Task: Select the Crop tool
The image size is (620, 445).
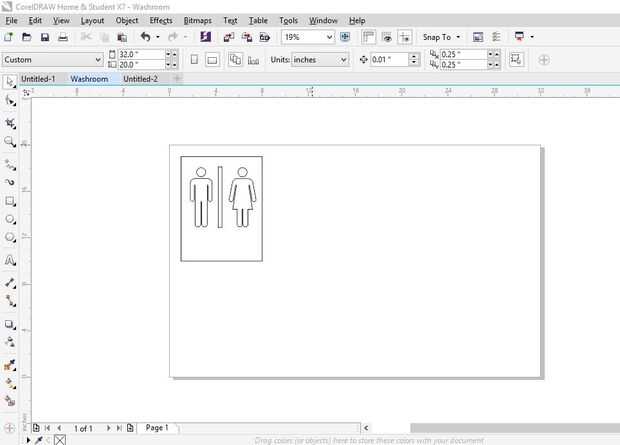Action: [10, 123]
